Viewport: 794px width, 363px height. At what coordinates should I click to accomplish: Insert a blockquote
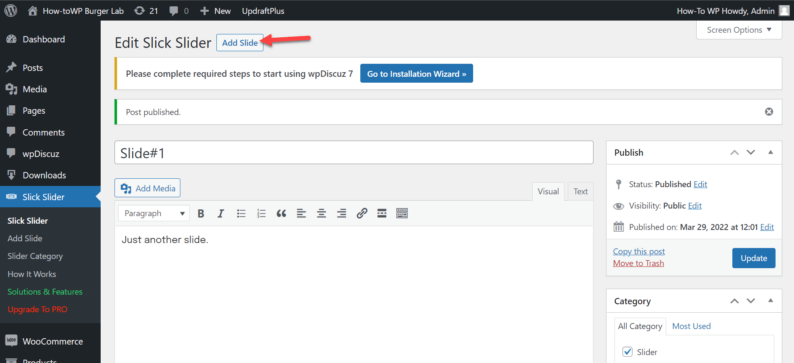pyautogui.click(x=282, y=214)
